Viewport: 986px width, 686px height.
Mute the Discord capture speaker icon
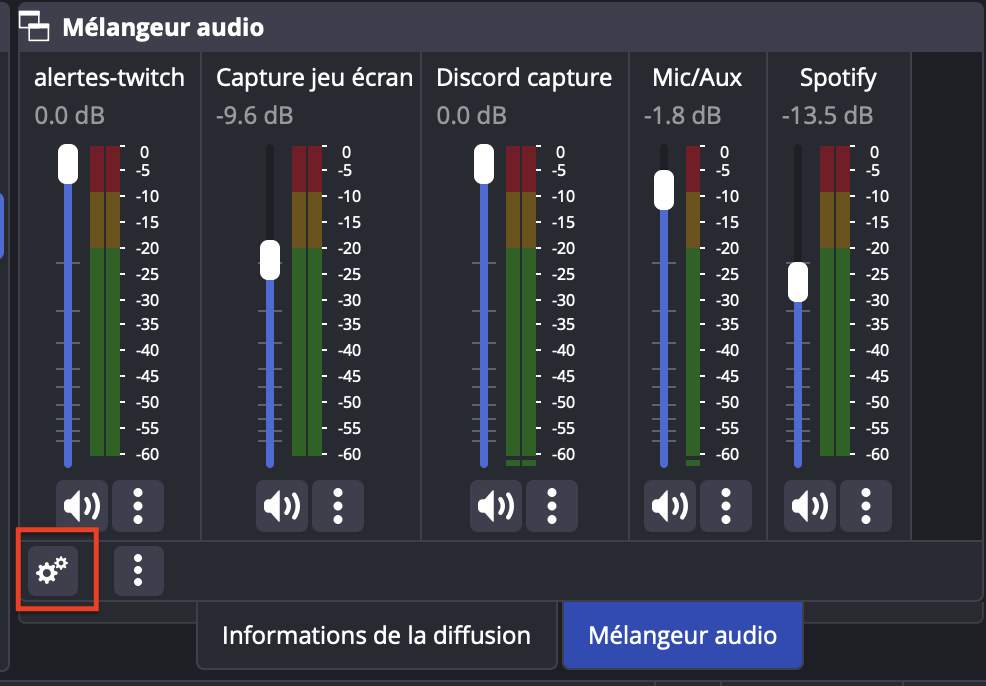496,506
